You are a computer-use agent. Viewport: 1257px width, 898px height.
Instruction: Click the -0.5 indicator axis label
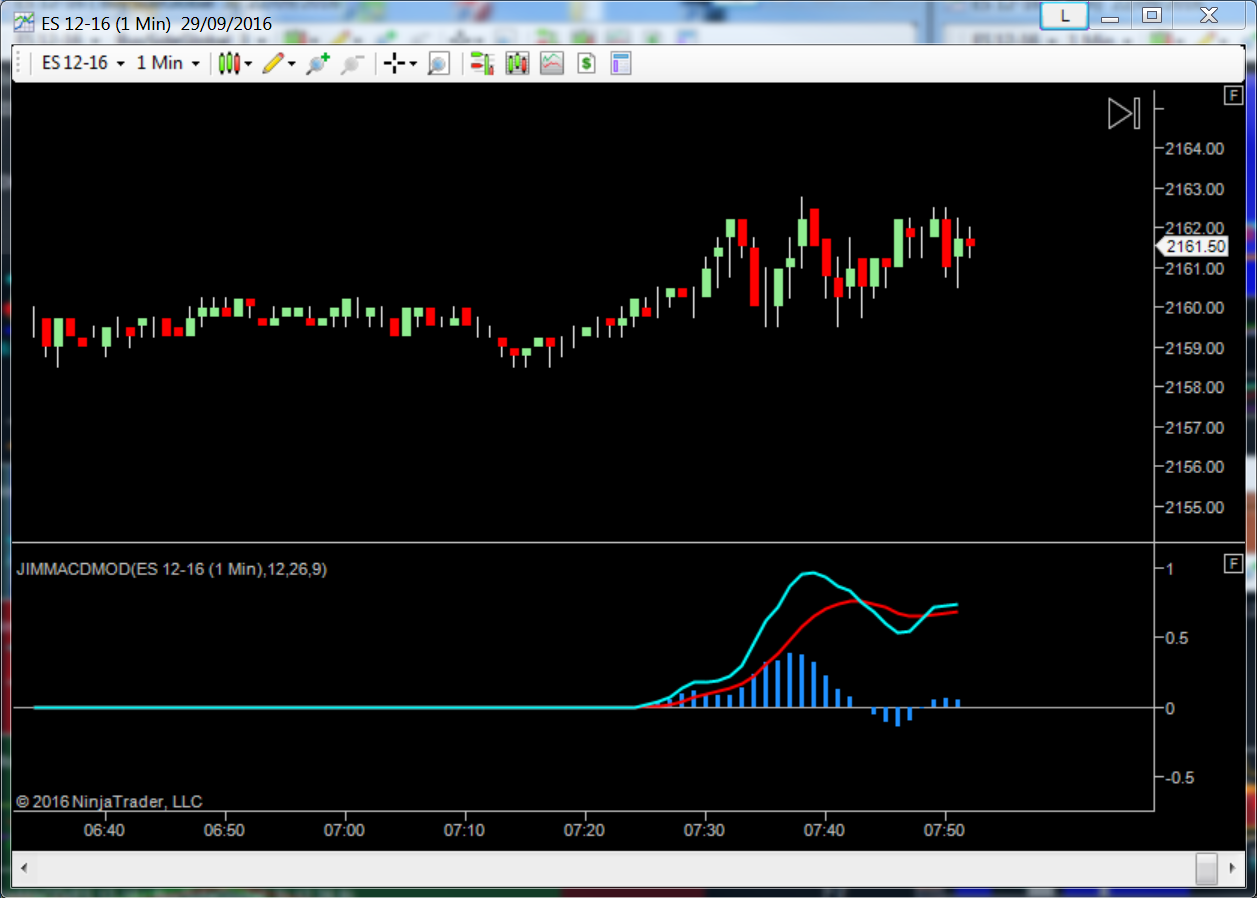click(x=1180, y=777)
